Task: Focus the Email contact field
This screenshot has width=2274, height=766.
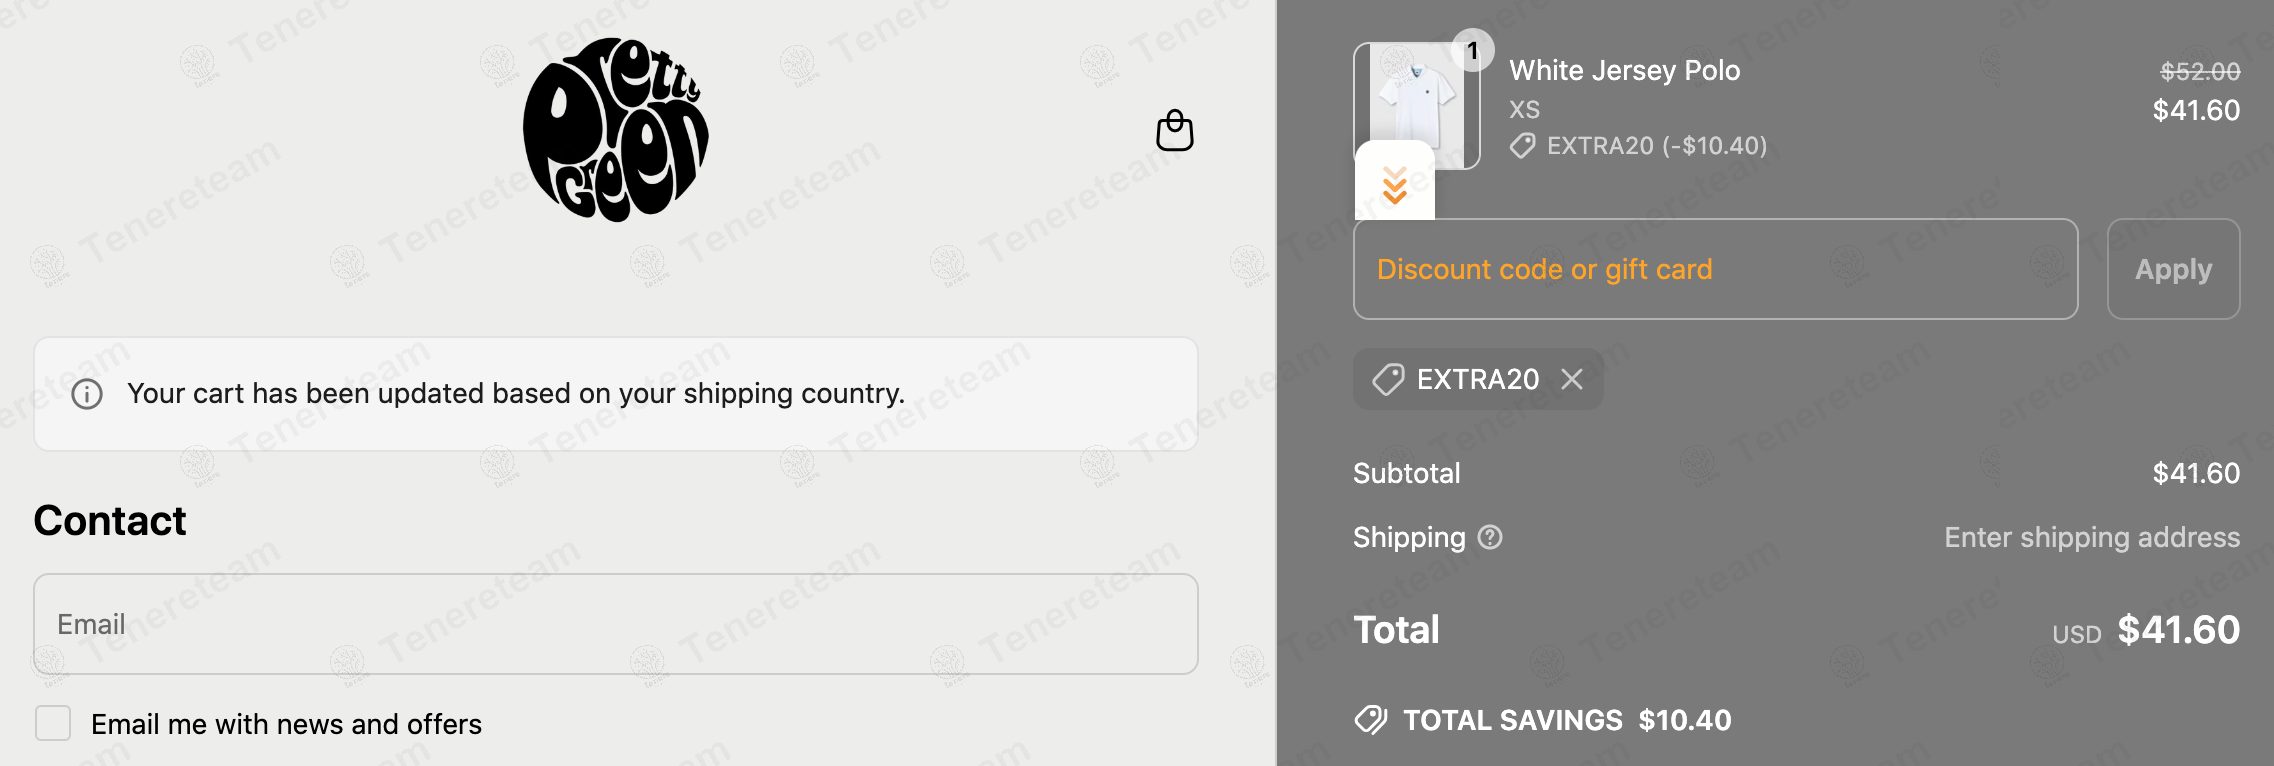Action: click(x=615, y=624)
